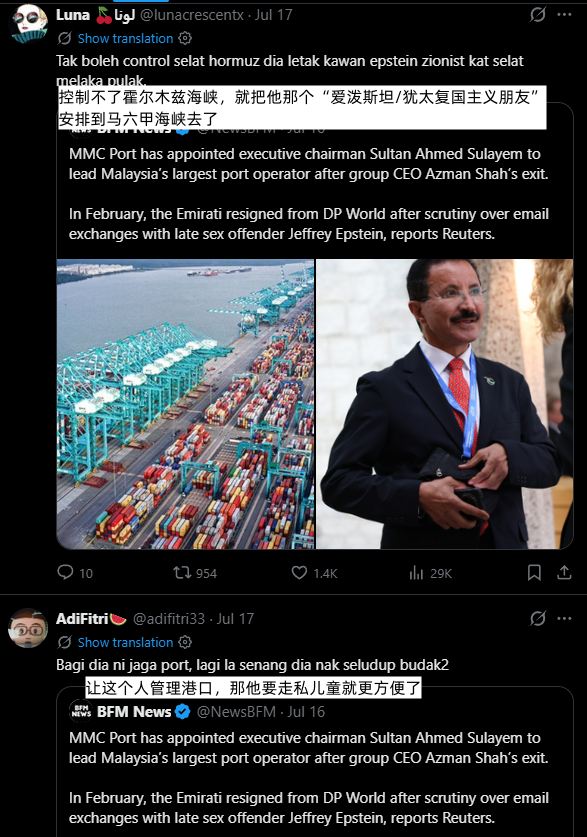Open more options menu on AdiFitri's post
The height and width of the screenshot is (837, 587).
565,619
